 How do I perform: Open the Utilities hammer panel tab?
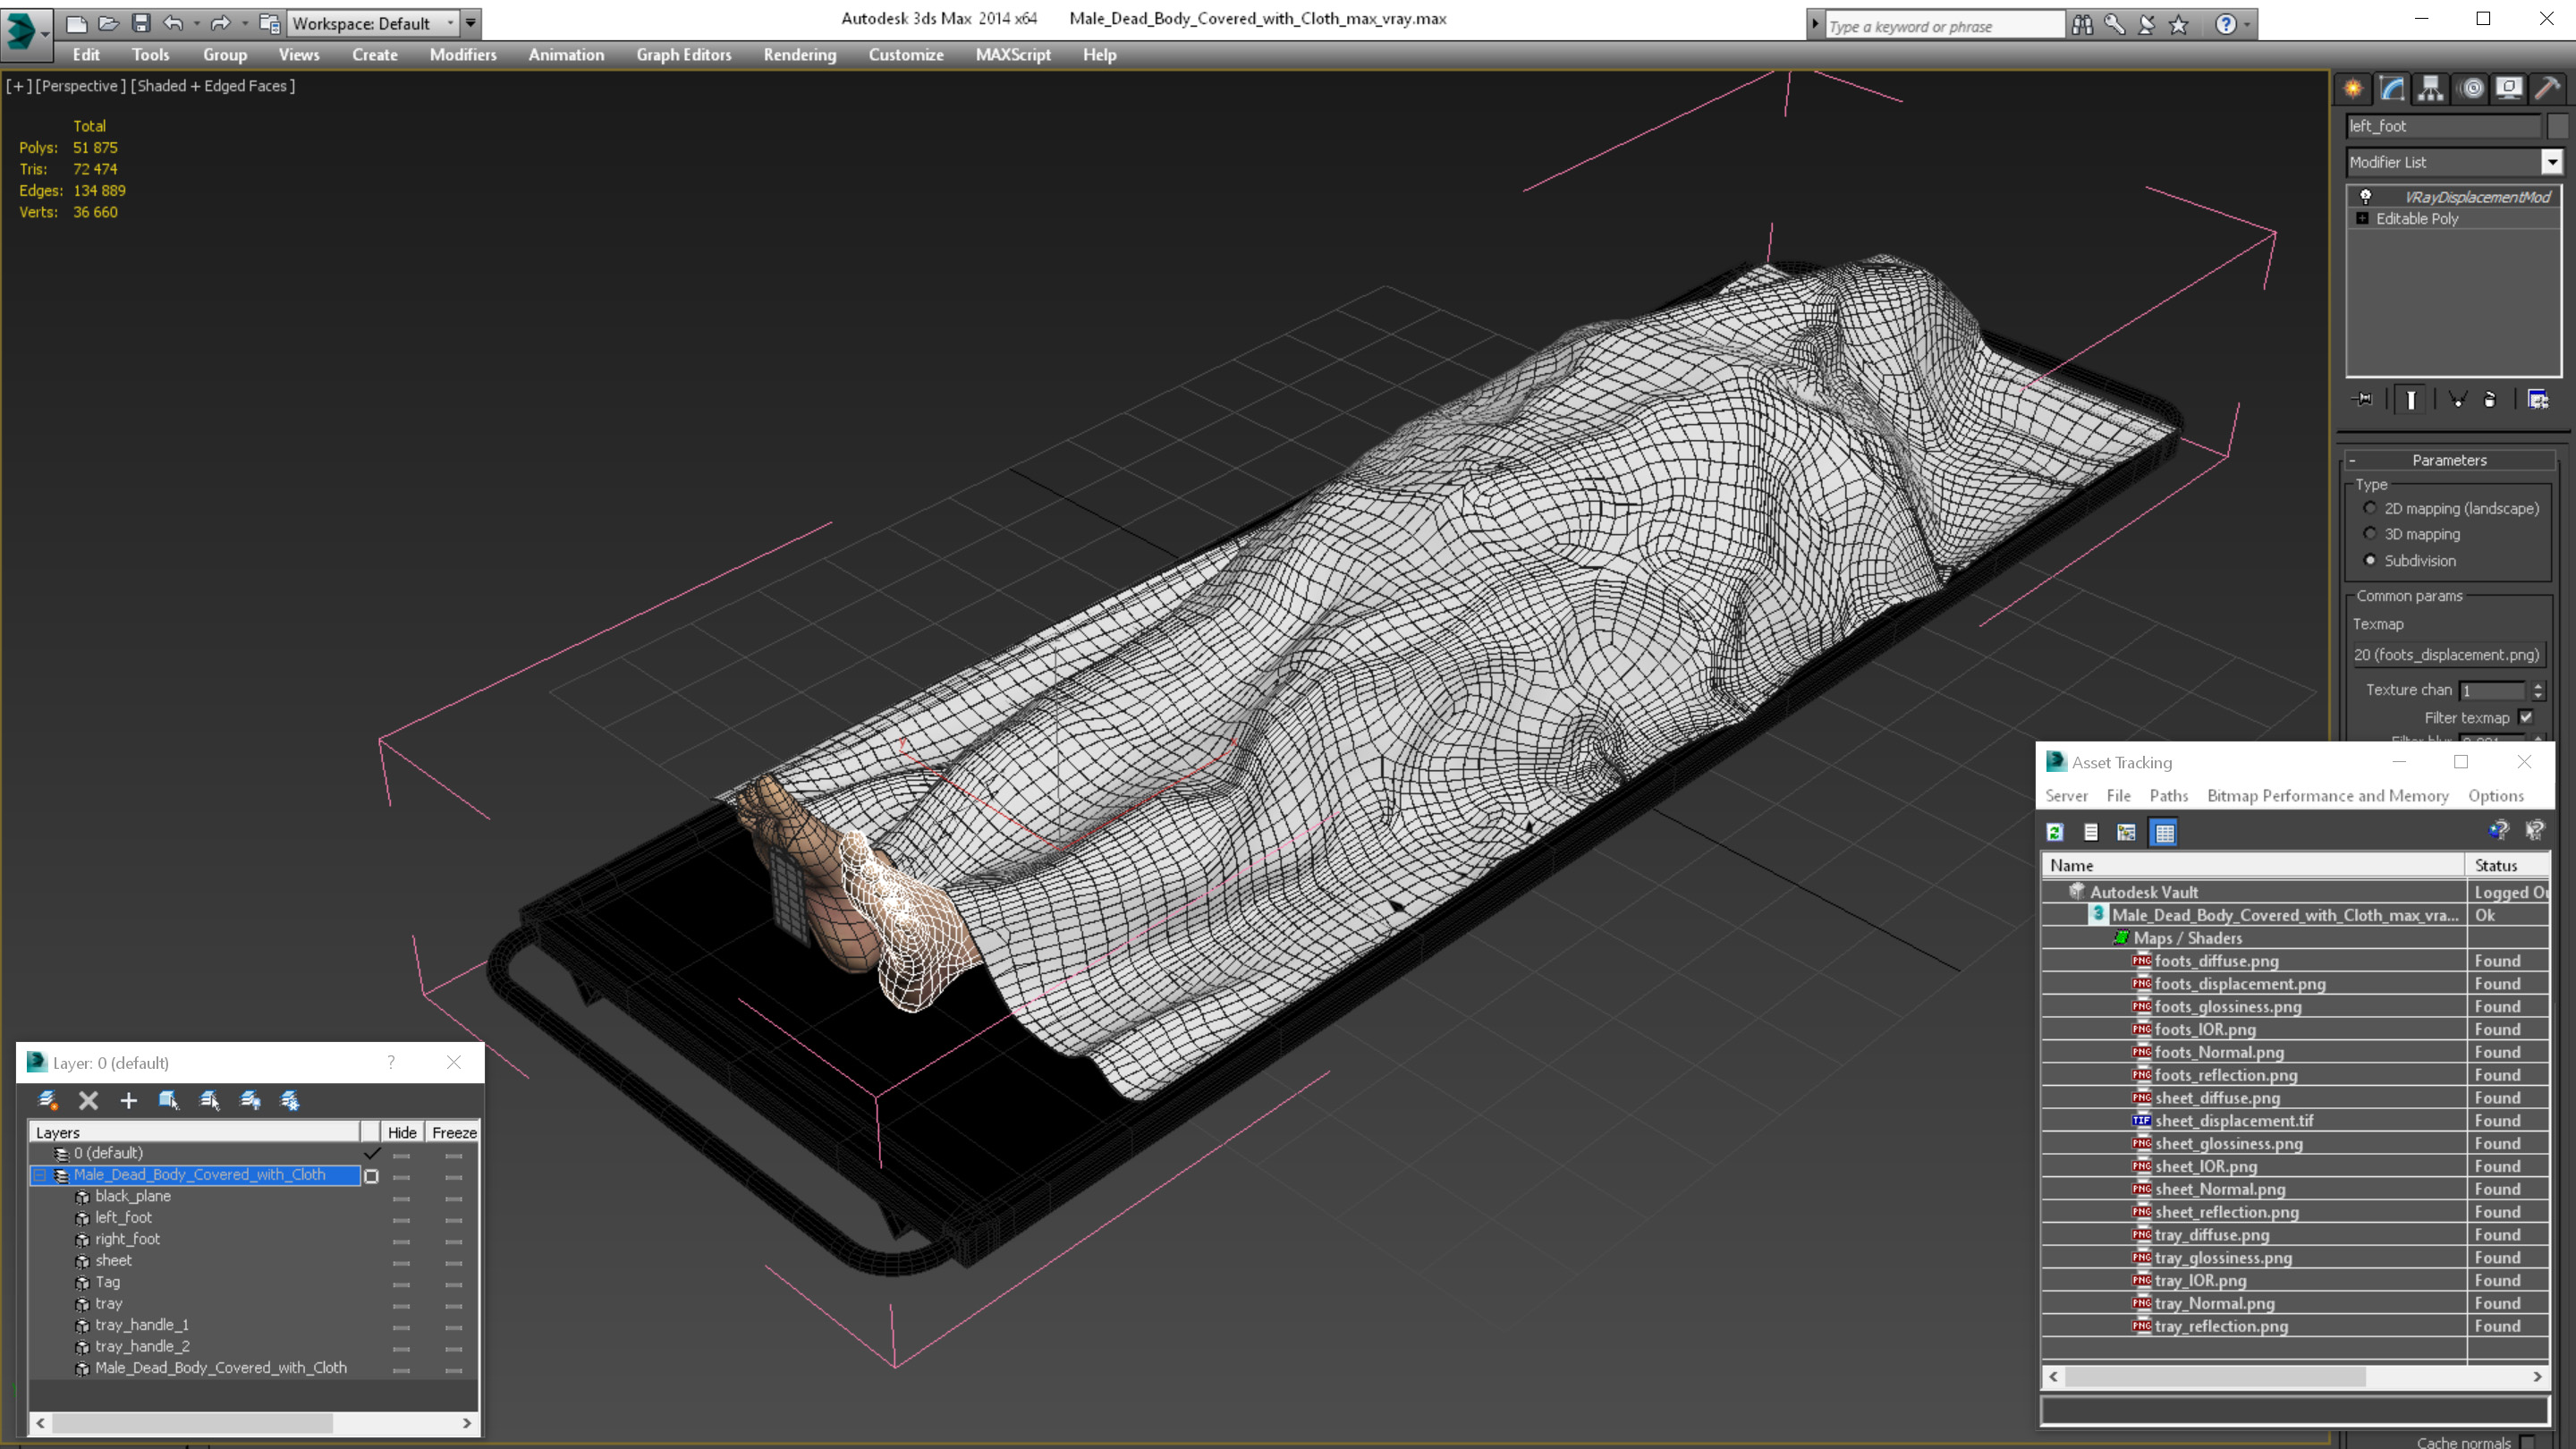tap(2547, 88)
